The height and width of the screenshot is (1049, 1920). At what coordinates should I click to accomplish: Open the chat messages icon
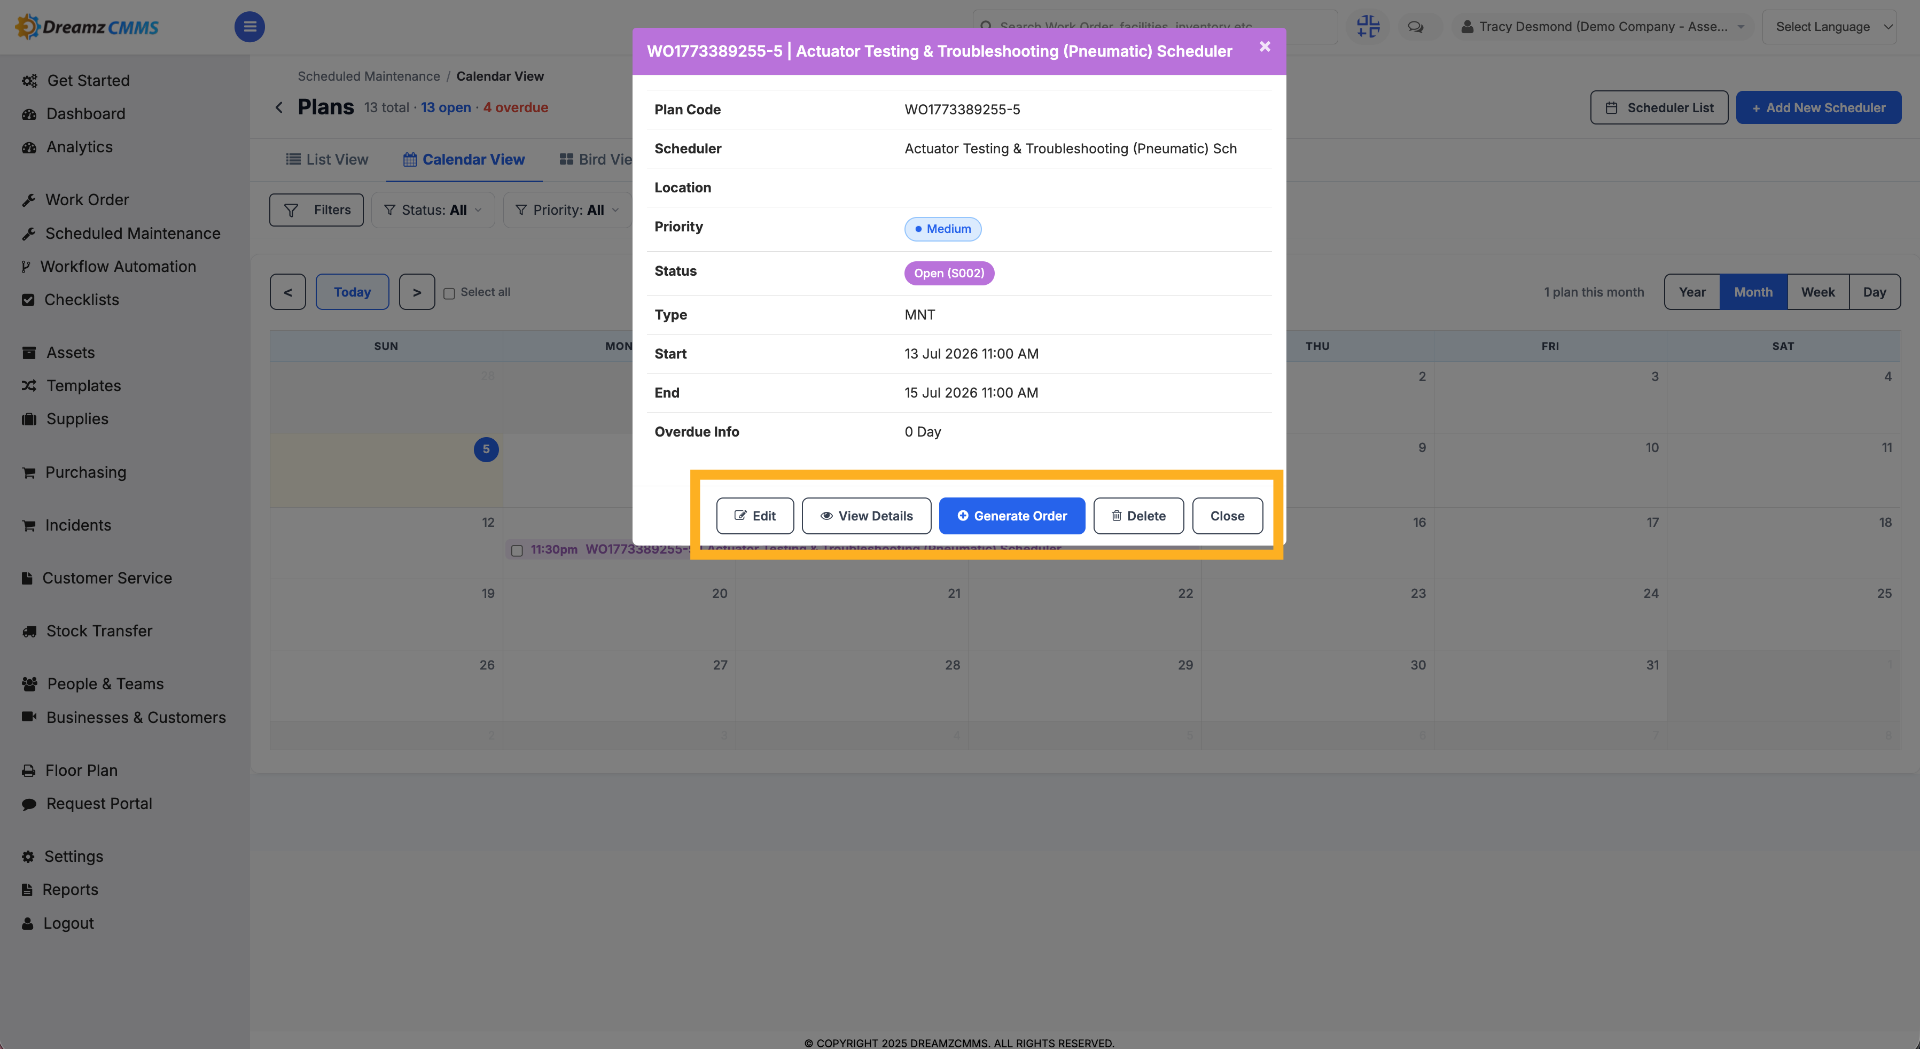coord(1416,27)
